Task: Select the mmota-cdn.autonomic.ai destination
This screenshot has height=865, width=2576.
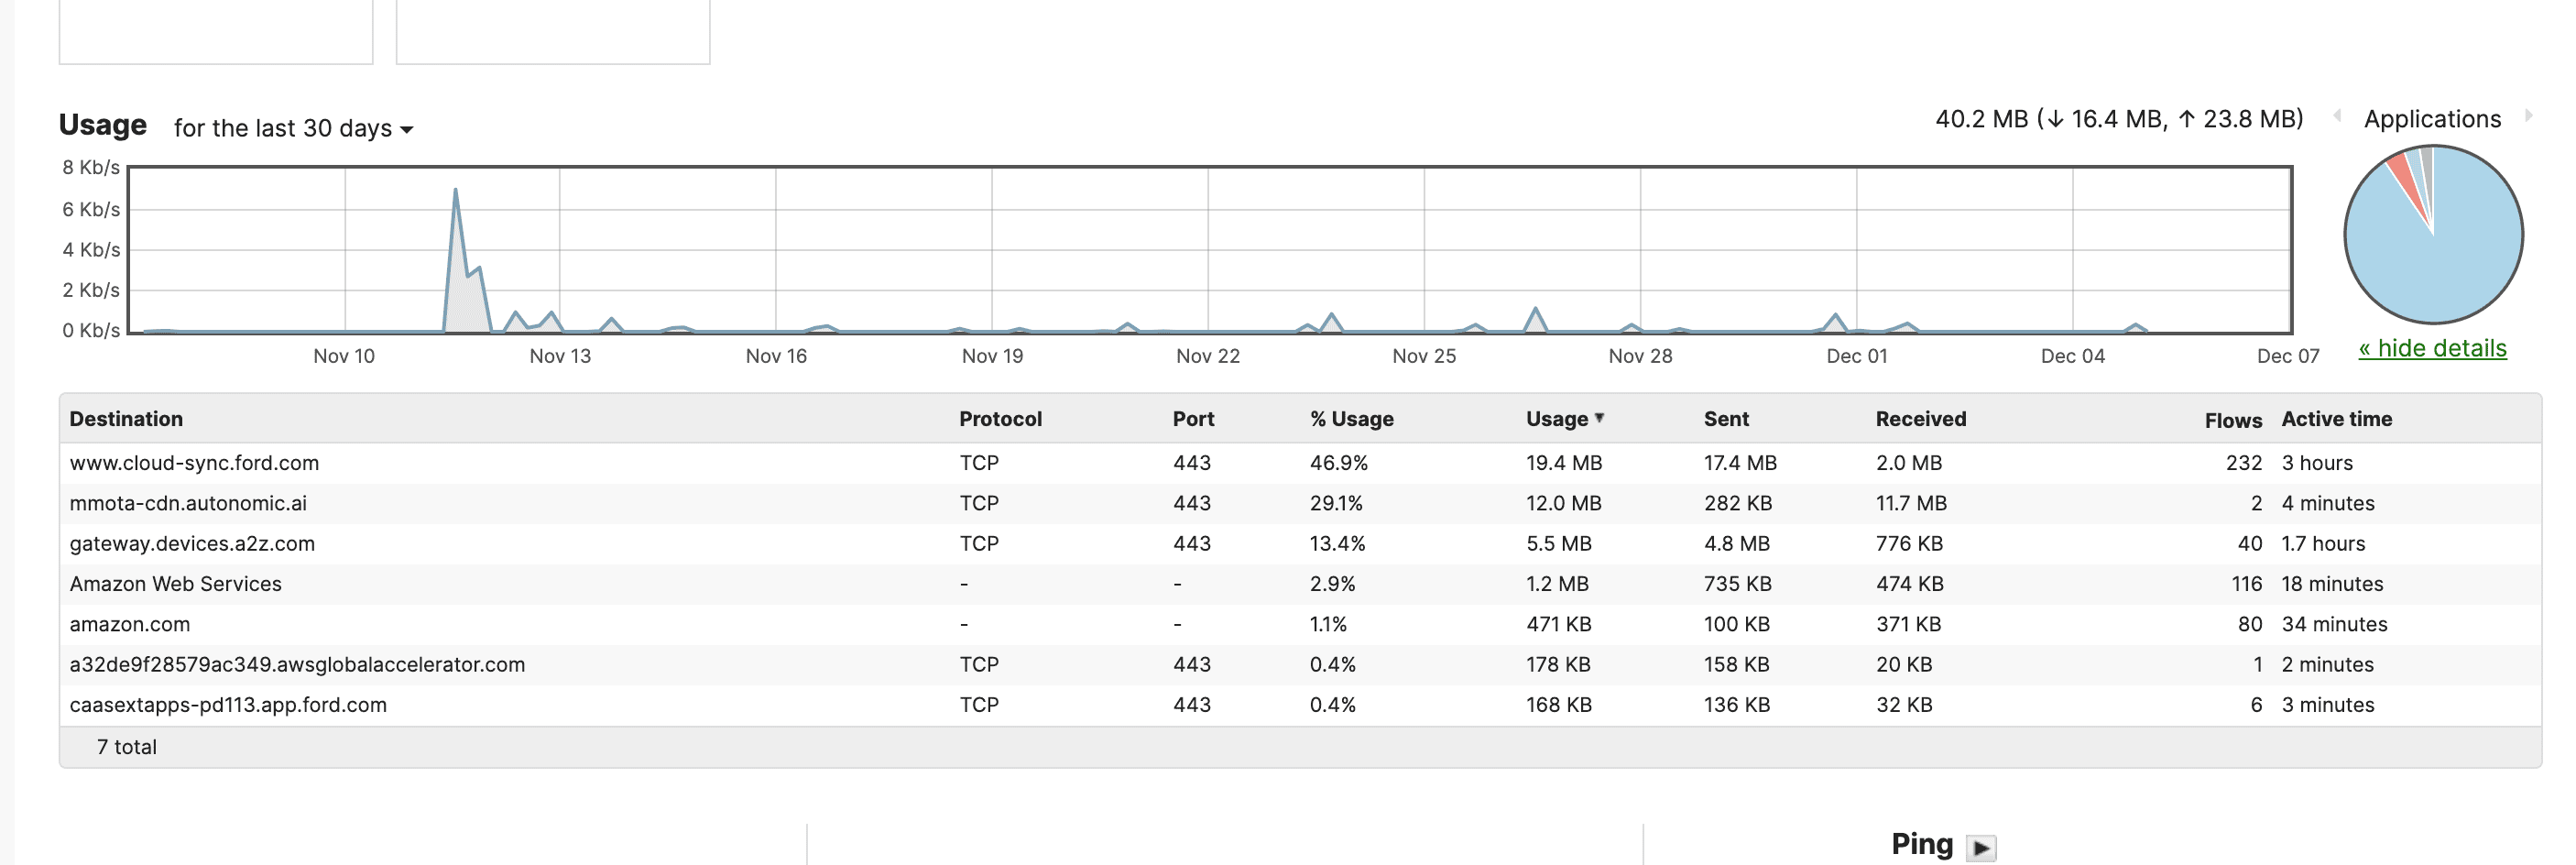Action: pos(188,503)
